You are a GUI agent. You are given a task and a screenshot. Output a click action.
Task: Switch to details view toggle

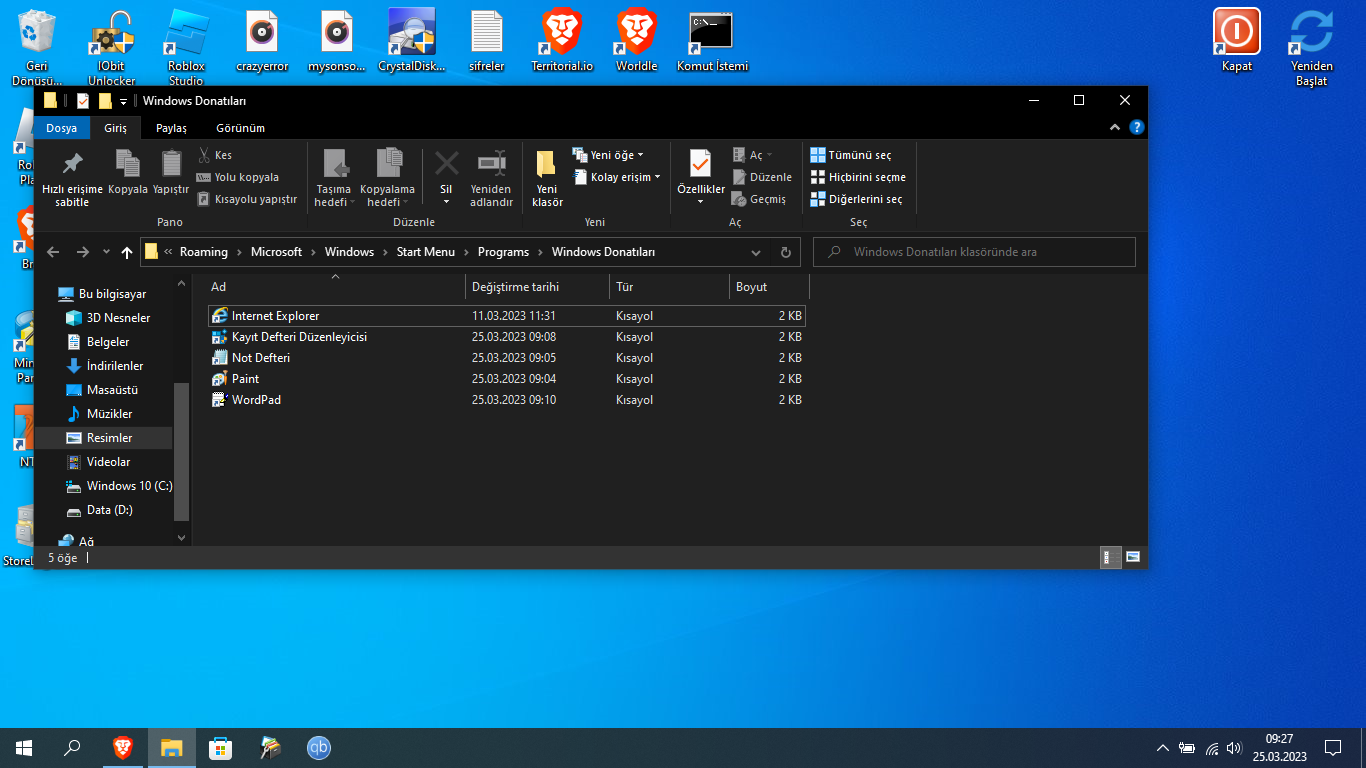pos(1109,557)
